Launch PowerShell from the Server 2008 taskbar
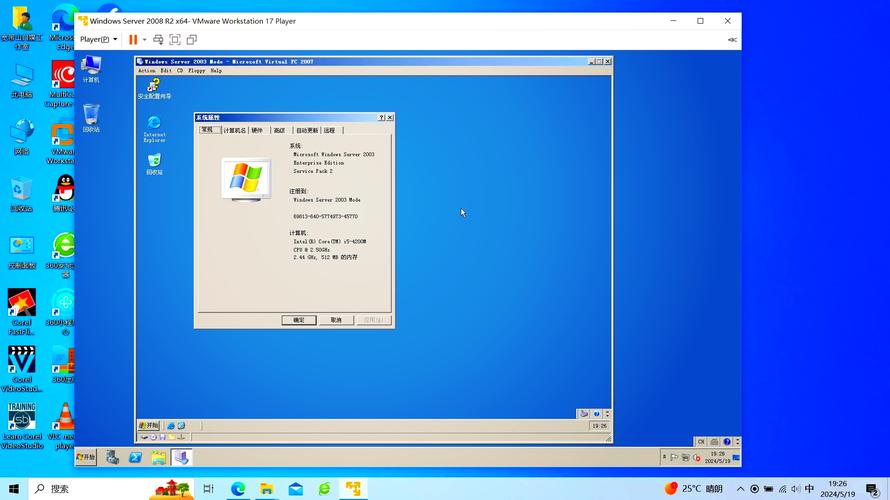The image size is (890, 500). pos(135,457)
